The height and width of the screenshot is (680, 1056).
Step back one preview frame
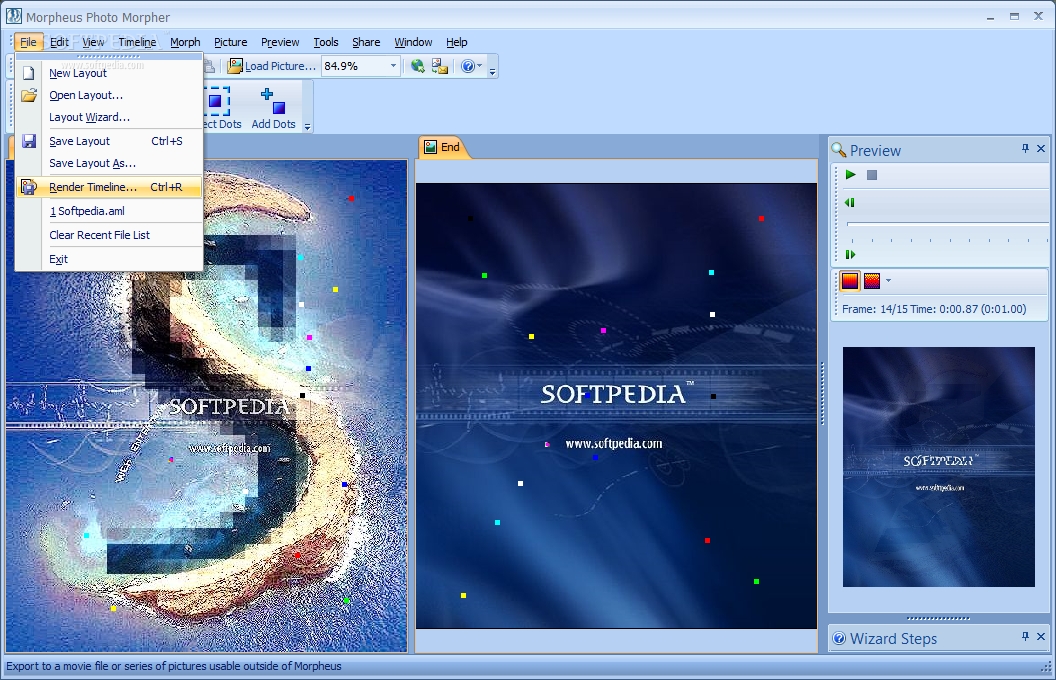[x=850, y=202]
